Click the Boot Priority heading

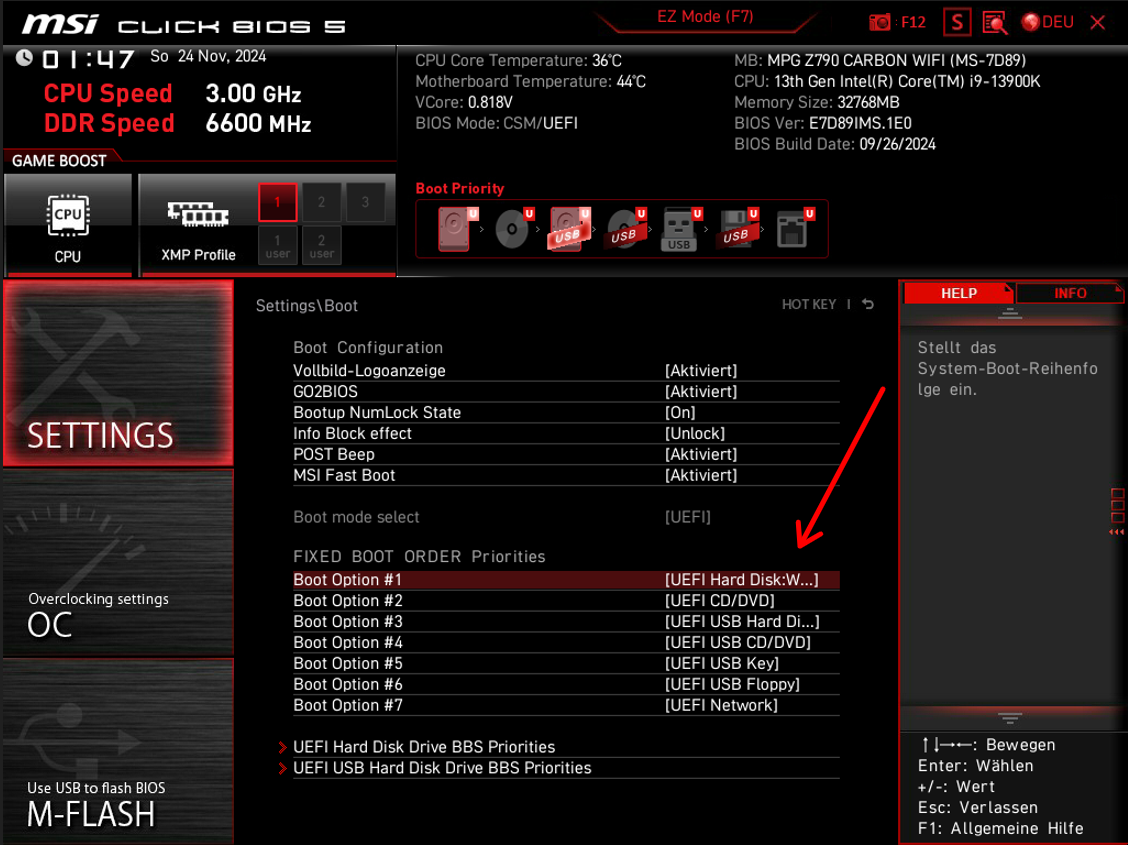coord(460,188)
